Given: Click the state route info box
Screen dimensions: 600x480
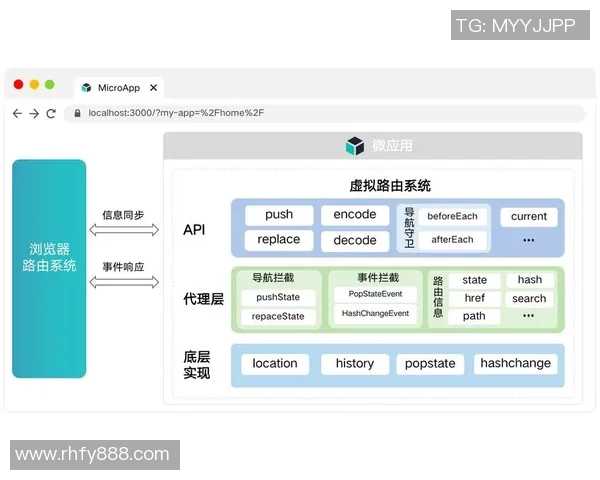Looking at the screenshot, I should pos(474,280).
